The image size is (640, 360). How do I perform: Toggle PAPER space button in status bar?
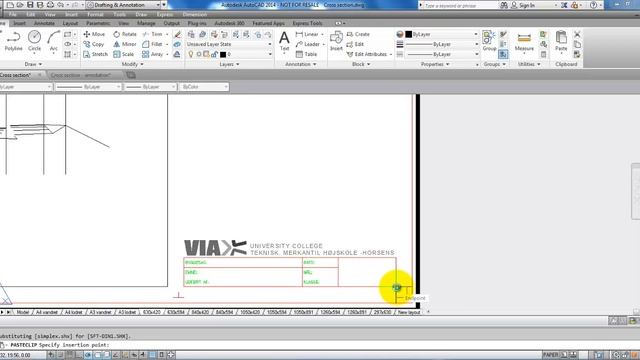coord(550,355)
